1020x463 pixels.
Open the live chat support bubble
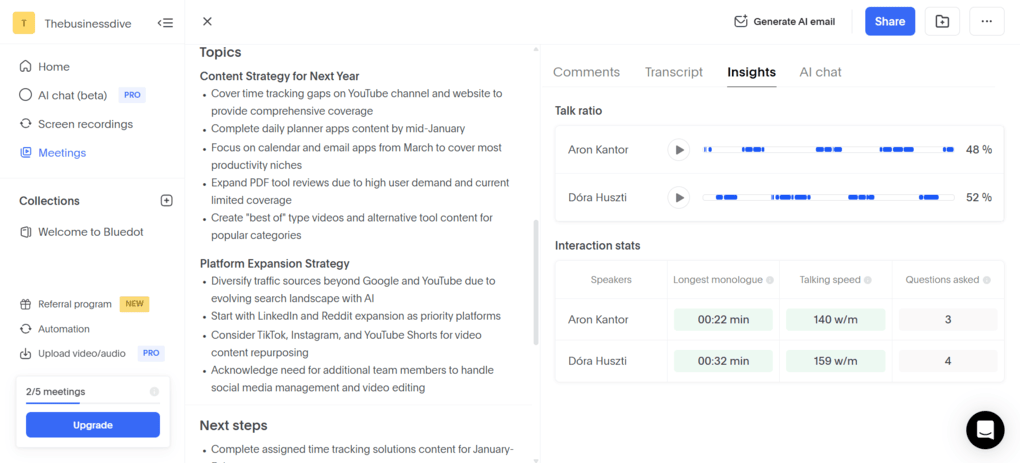984,429
